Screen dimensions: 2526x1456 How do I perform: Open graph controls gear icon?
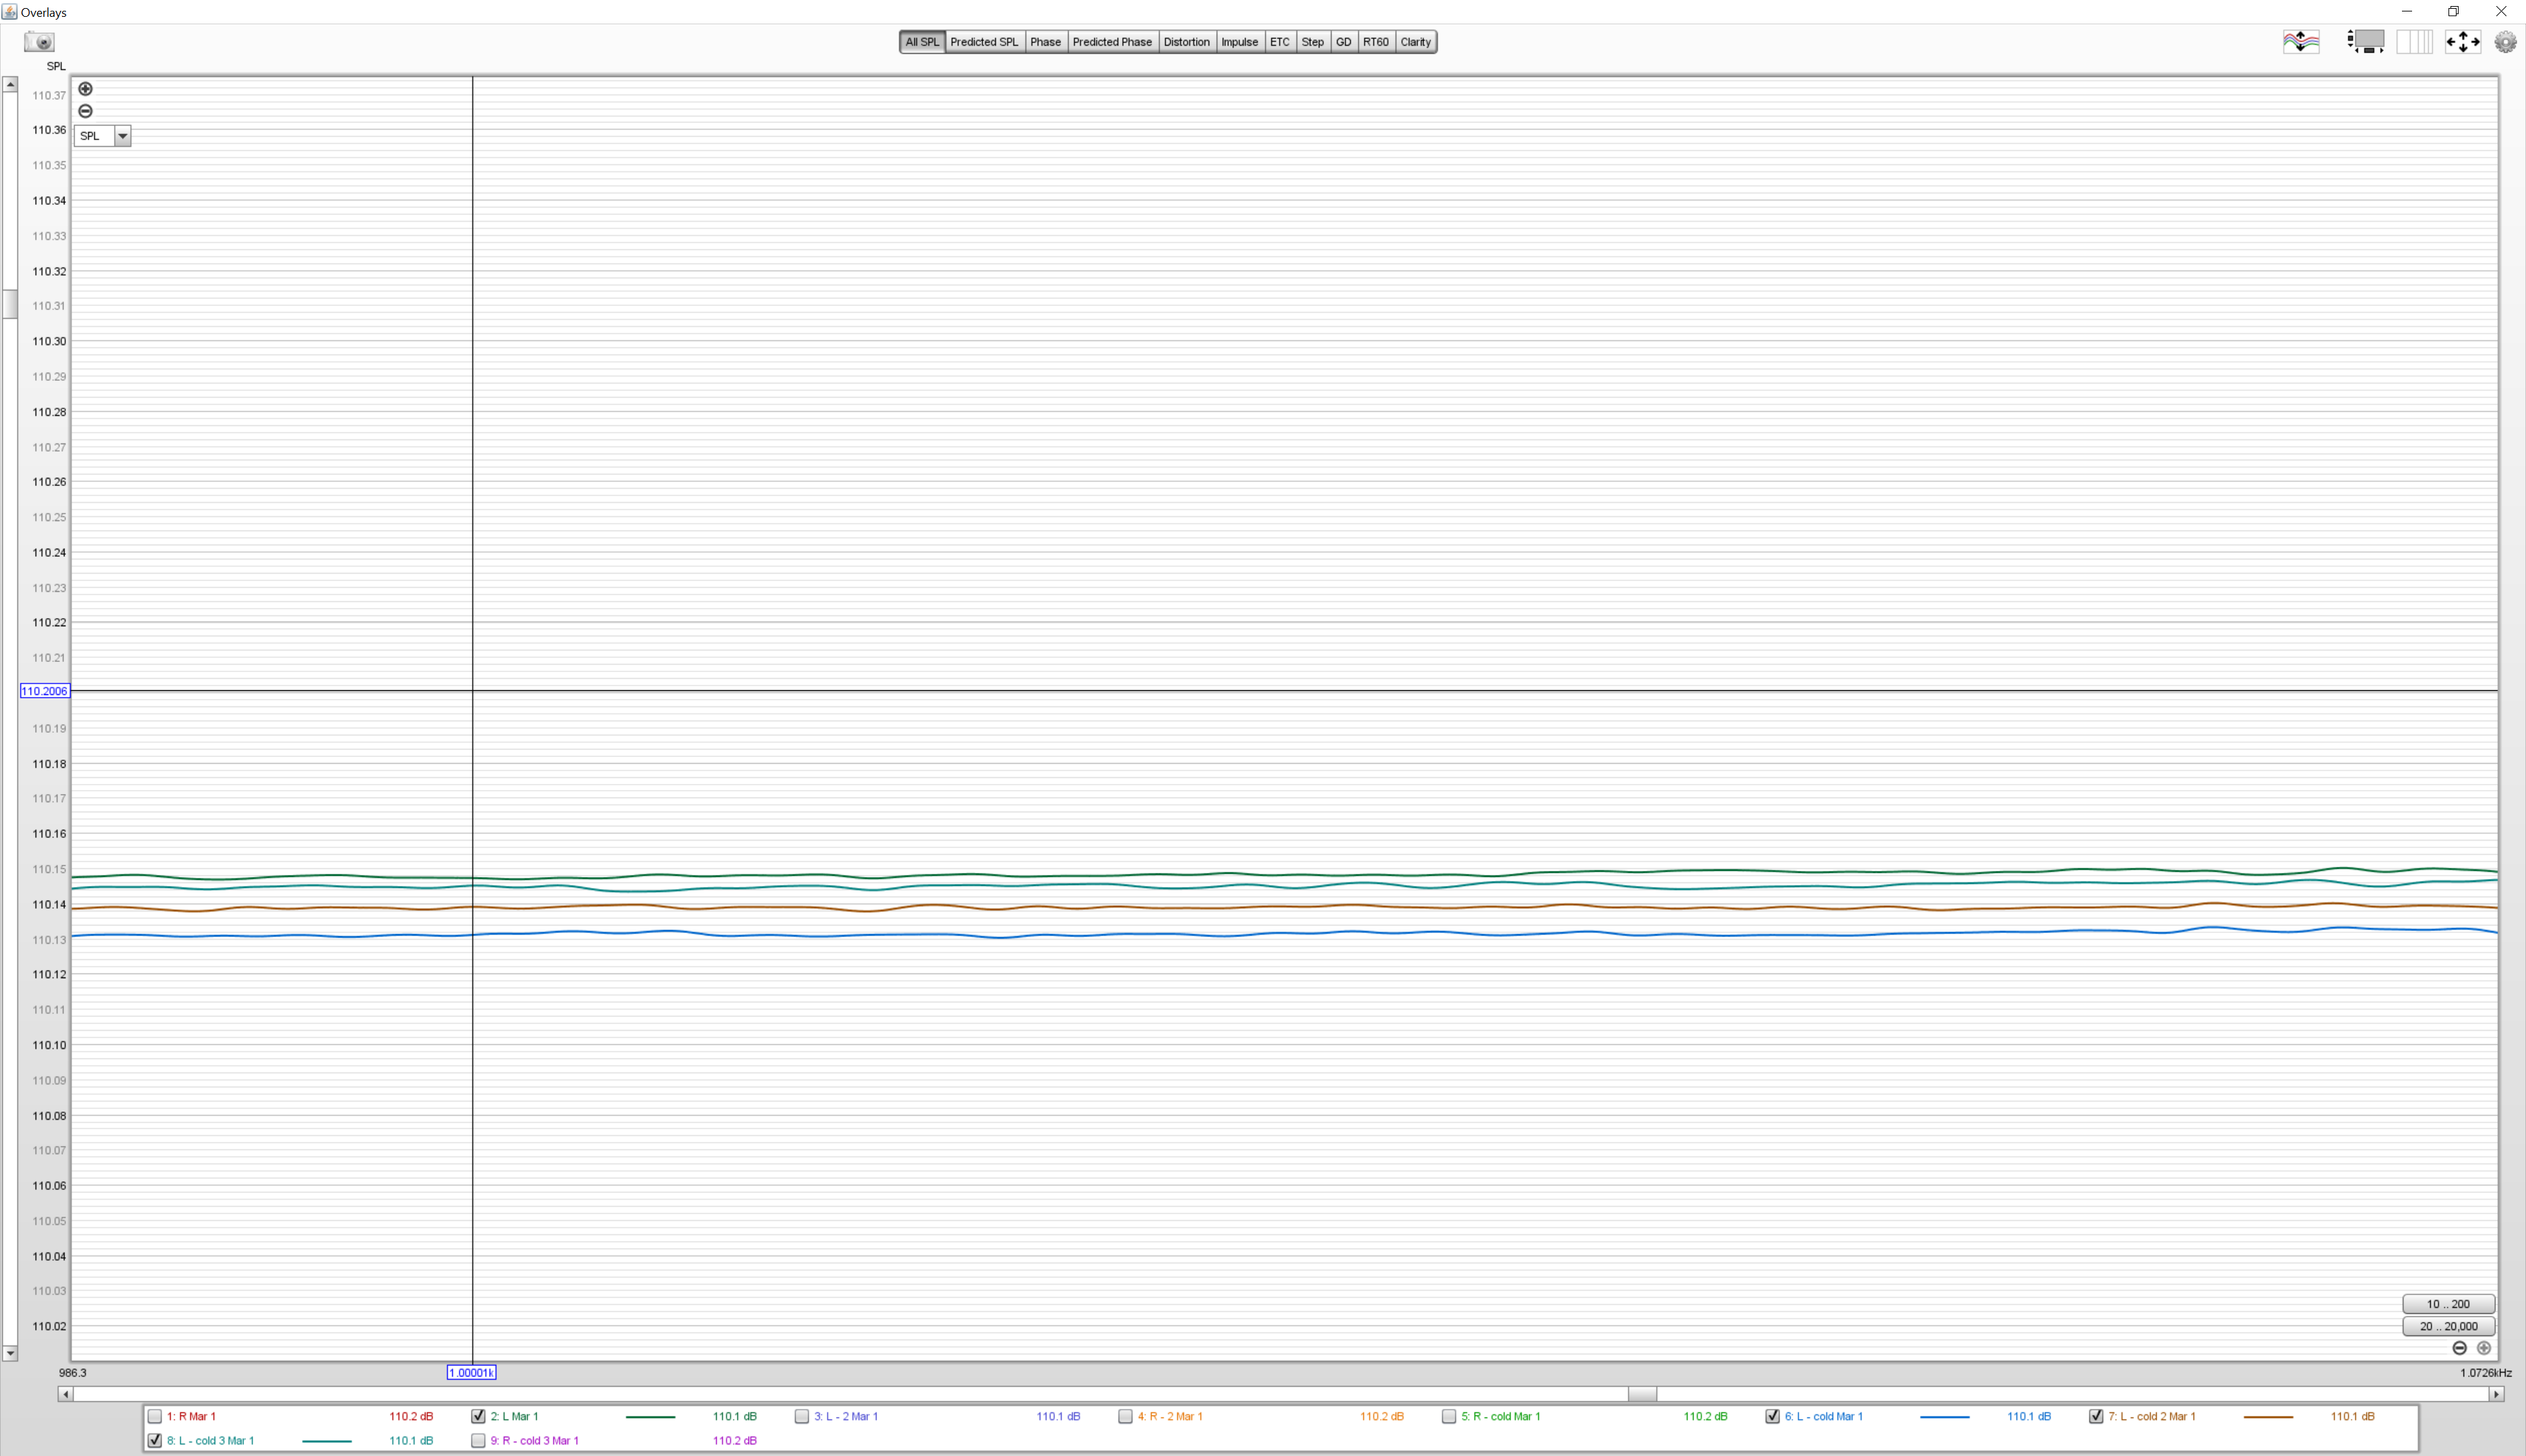pos(2506,42)
